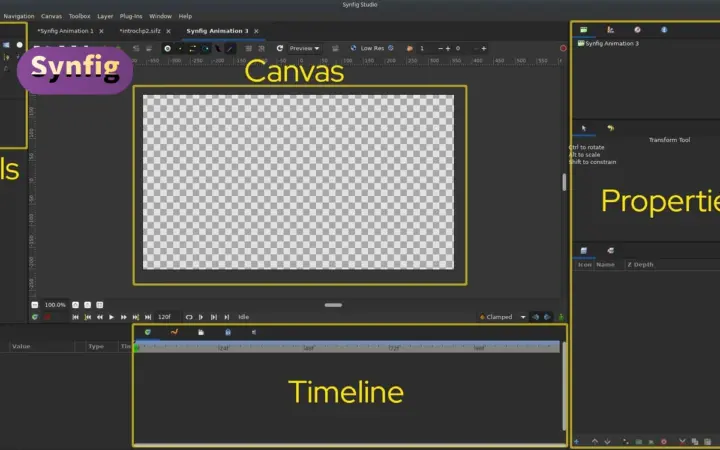
Task: Open the Help menu
Action: pos(185,16)
